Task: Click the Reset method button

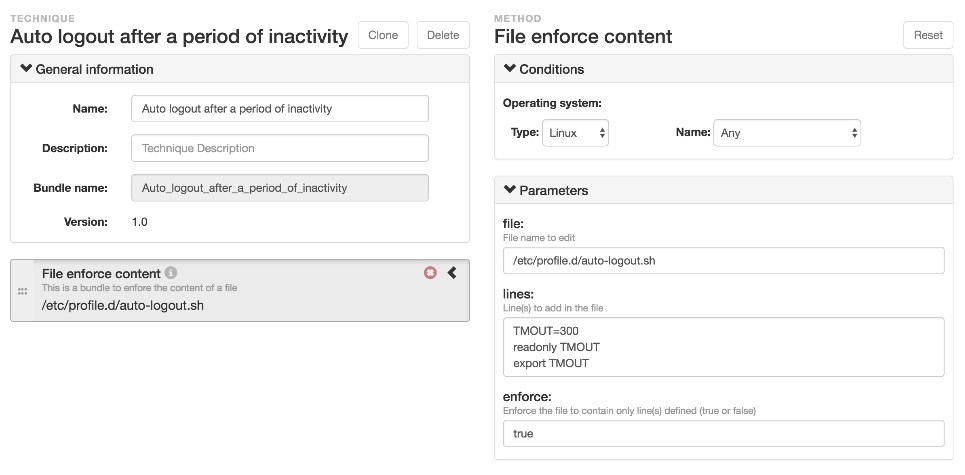Action: 928,35
